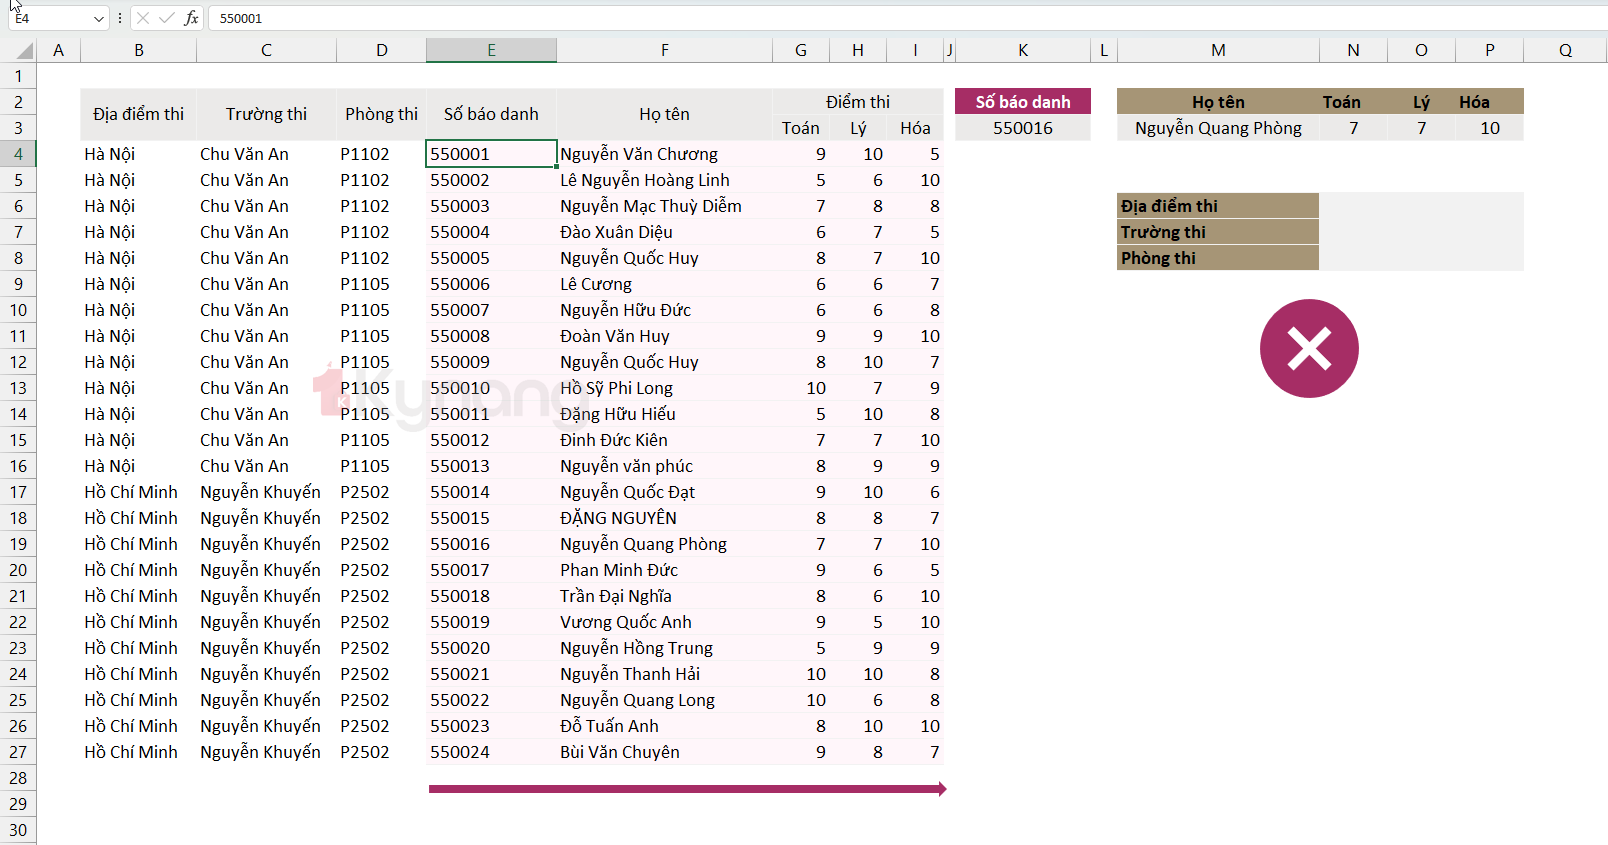
Task: Click cell Nguyễn Mạc Thuỳ Diễm
Action: pyautogui.click(x=664, y=206)
